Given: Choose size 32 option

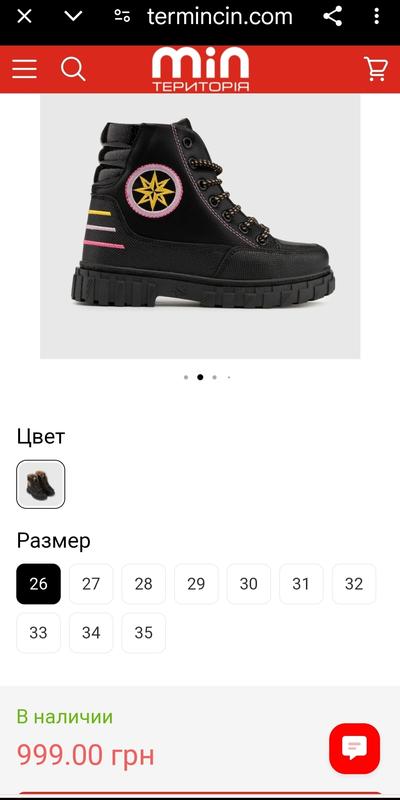Looking at the screenshot, I should 354,584.
